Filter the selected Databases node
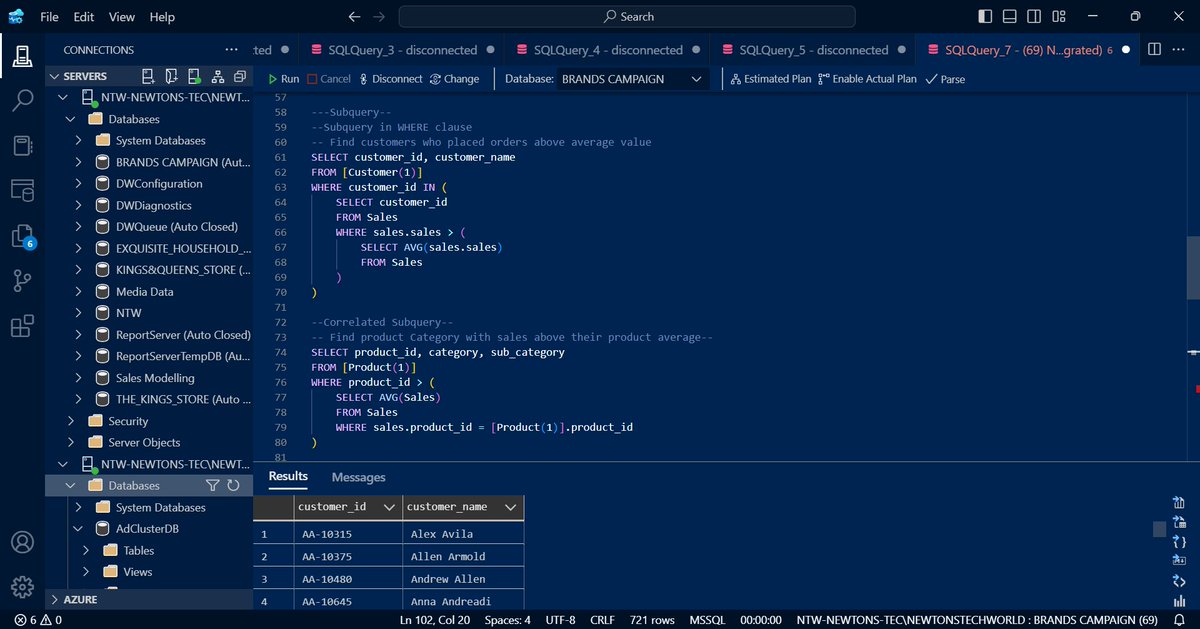Screen dimensions: 1200x629 pos(212,485)
